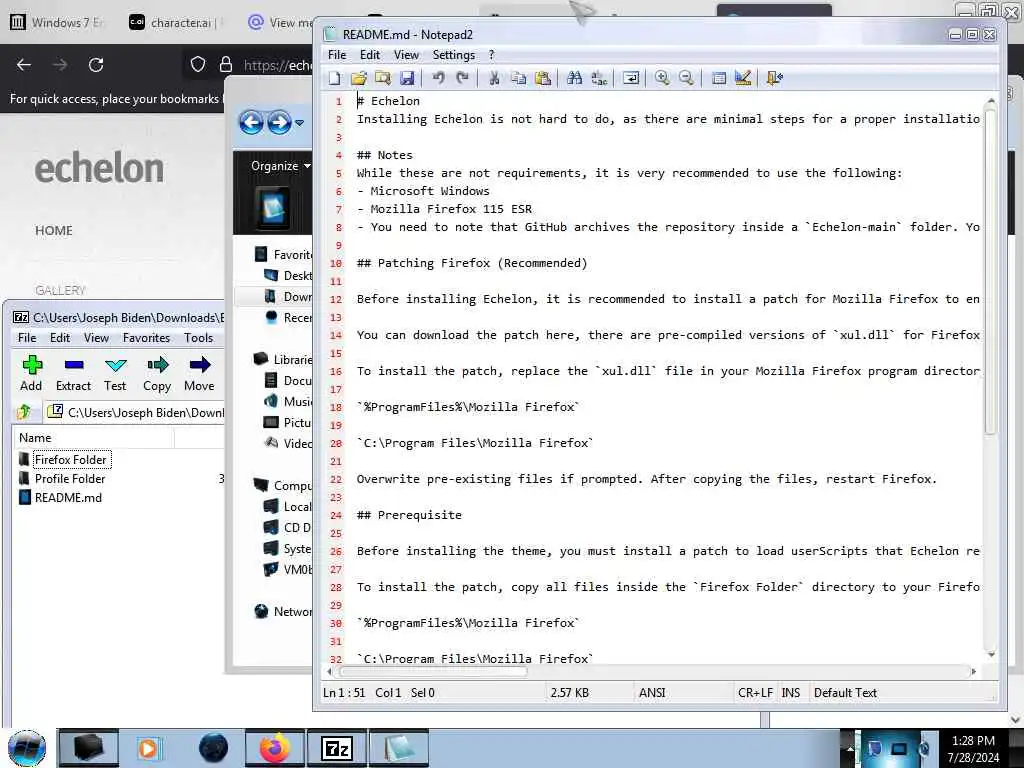The height and width of the screenshot is (768, 1024).
Task: Click Name column header in 7-Zip
Action: point(94,438)
